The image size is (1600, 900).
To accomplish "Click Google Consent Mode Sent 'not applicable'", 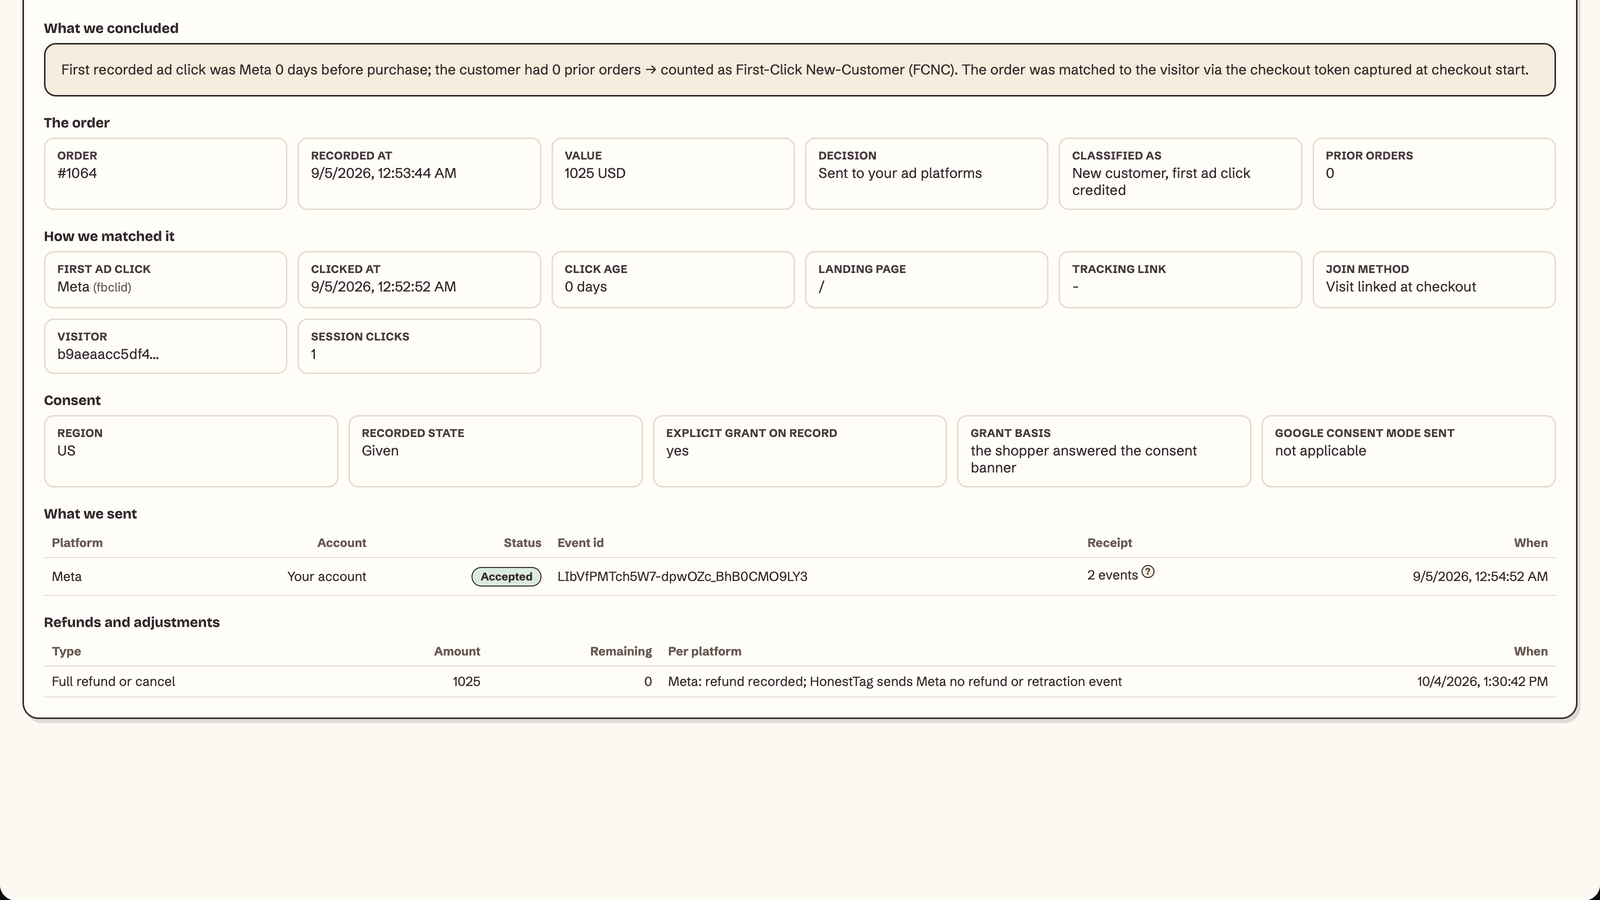I will [x=1321, y=451].
